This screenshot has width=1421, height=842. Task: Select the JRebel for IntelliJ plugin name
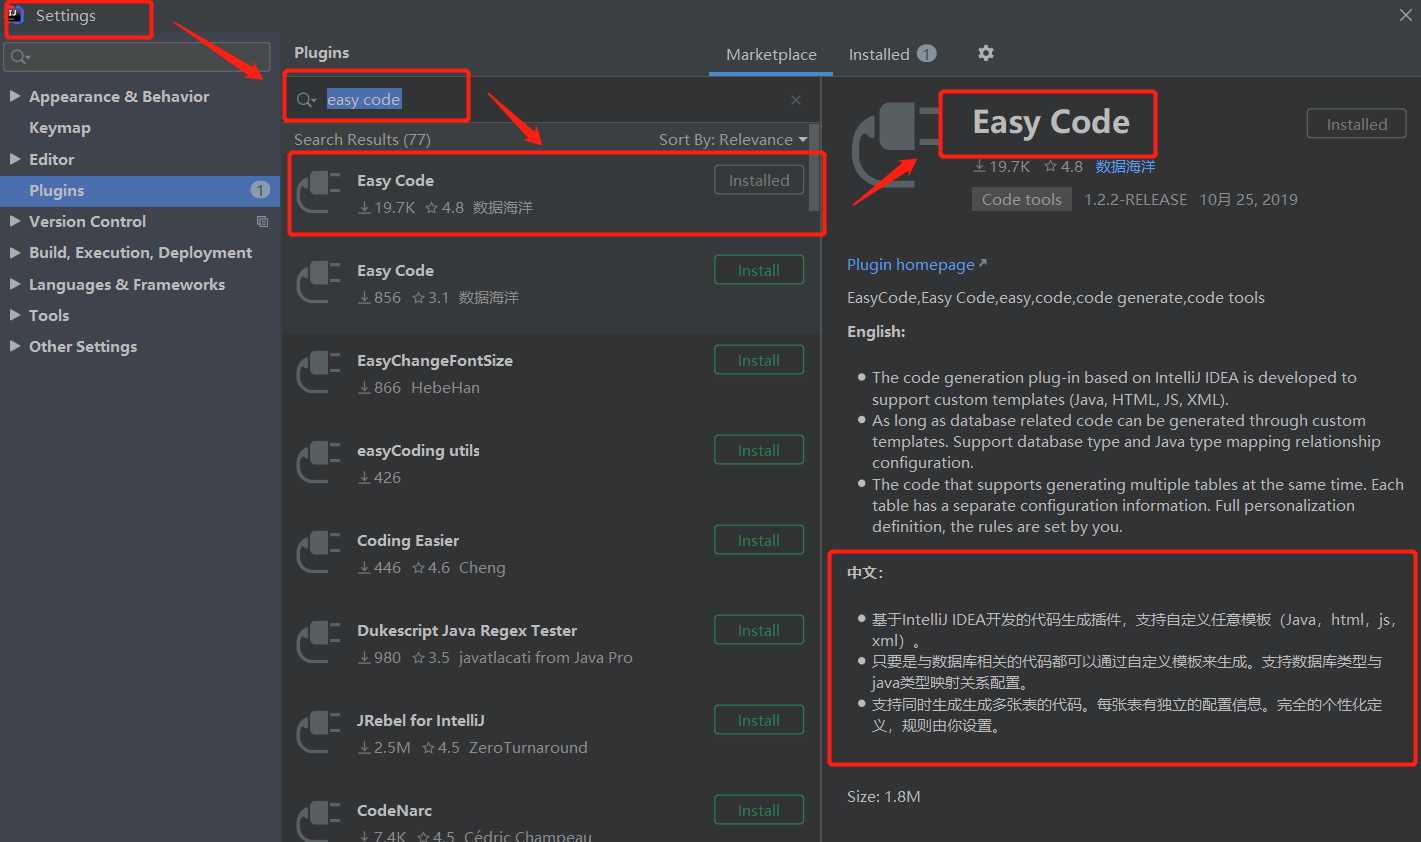(421, 721)
